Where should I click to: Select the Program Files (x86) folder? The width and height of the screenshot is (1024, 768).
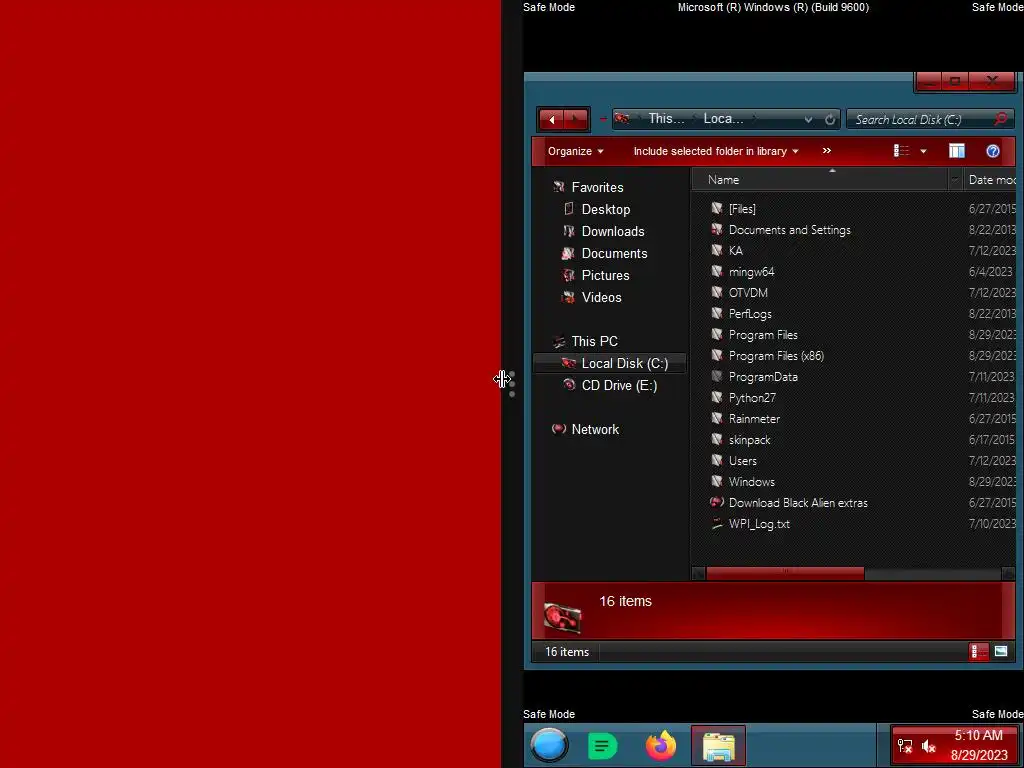(776, 356)
